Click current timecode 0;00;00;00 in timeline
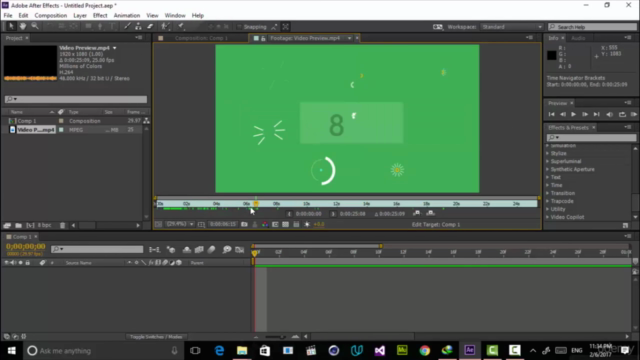The width and height of the screenshot is (640, 360). (25, 247)
